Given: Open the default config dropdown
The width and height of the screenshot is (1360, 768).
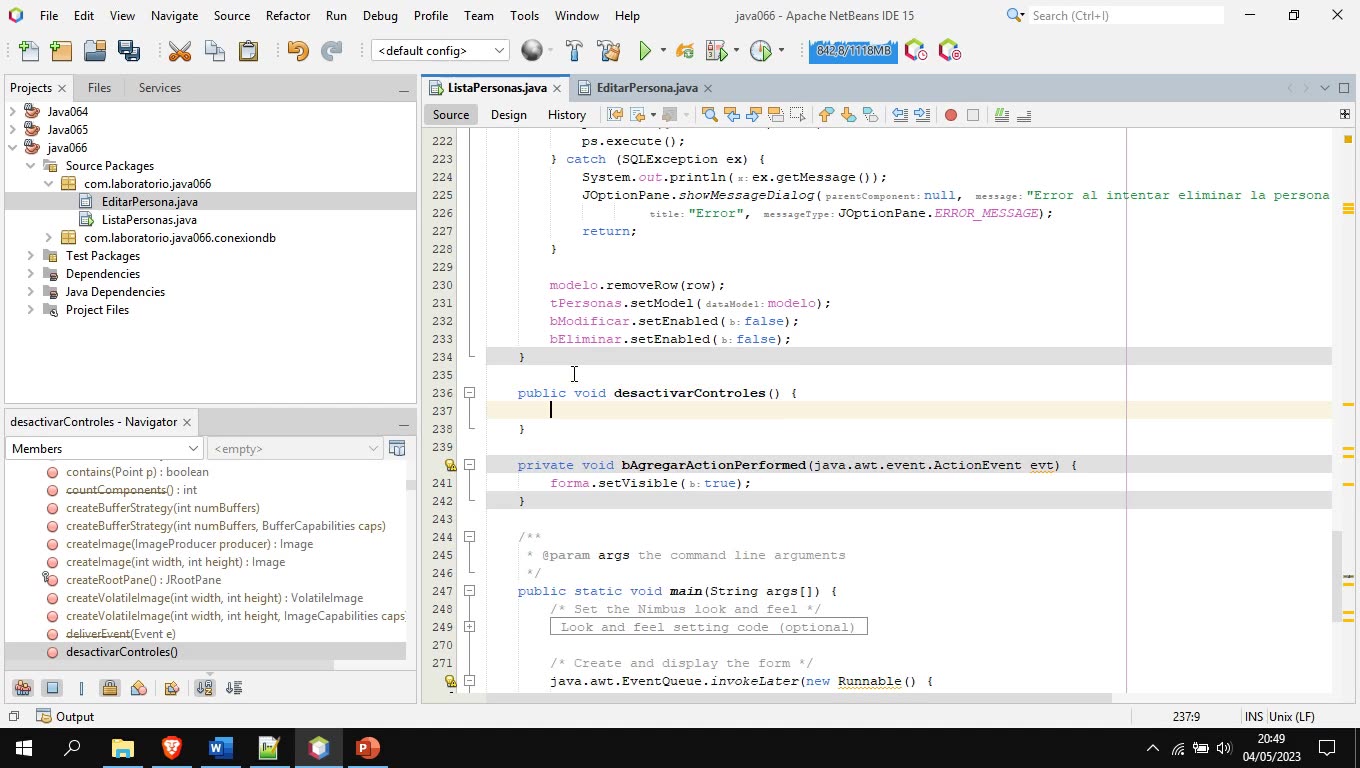Looking at the screenshot, I should pos(440,51).
